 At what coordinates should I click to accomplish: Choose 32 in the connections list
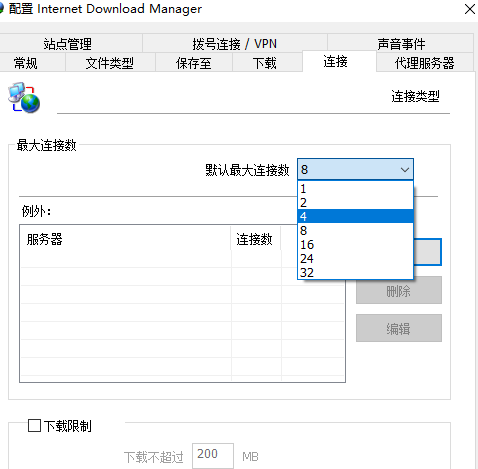355,272
